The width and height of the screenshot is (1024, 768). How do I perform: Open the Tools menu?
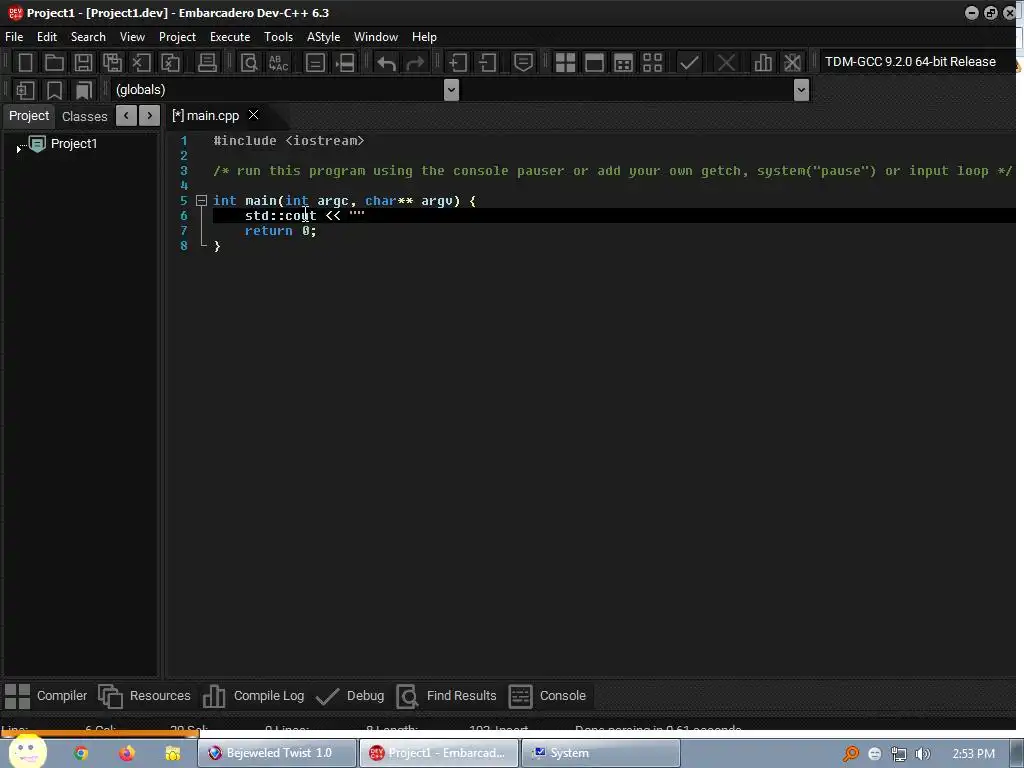(279, 37)
